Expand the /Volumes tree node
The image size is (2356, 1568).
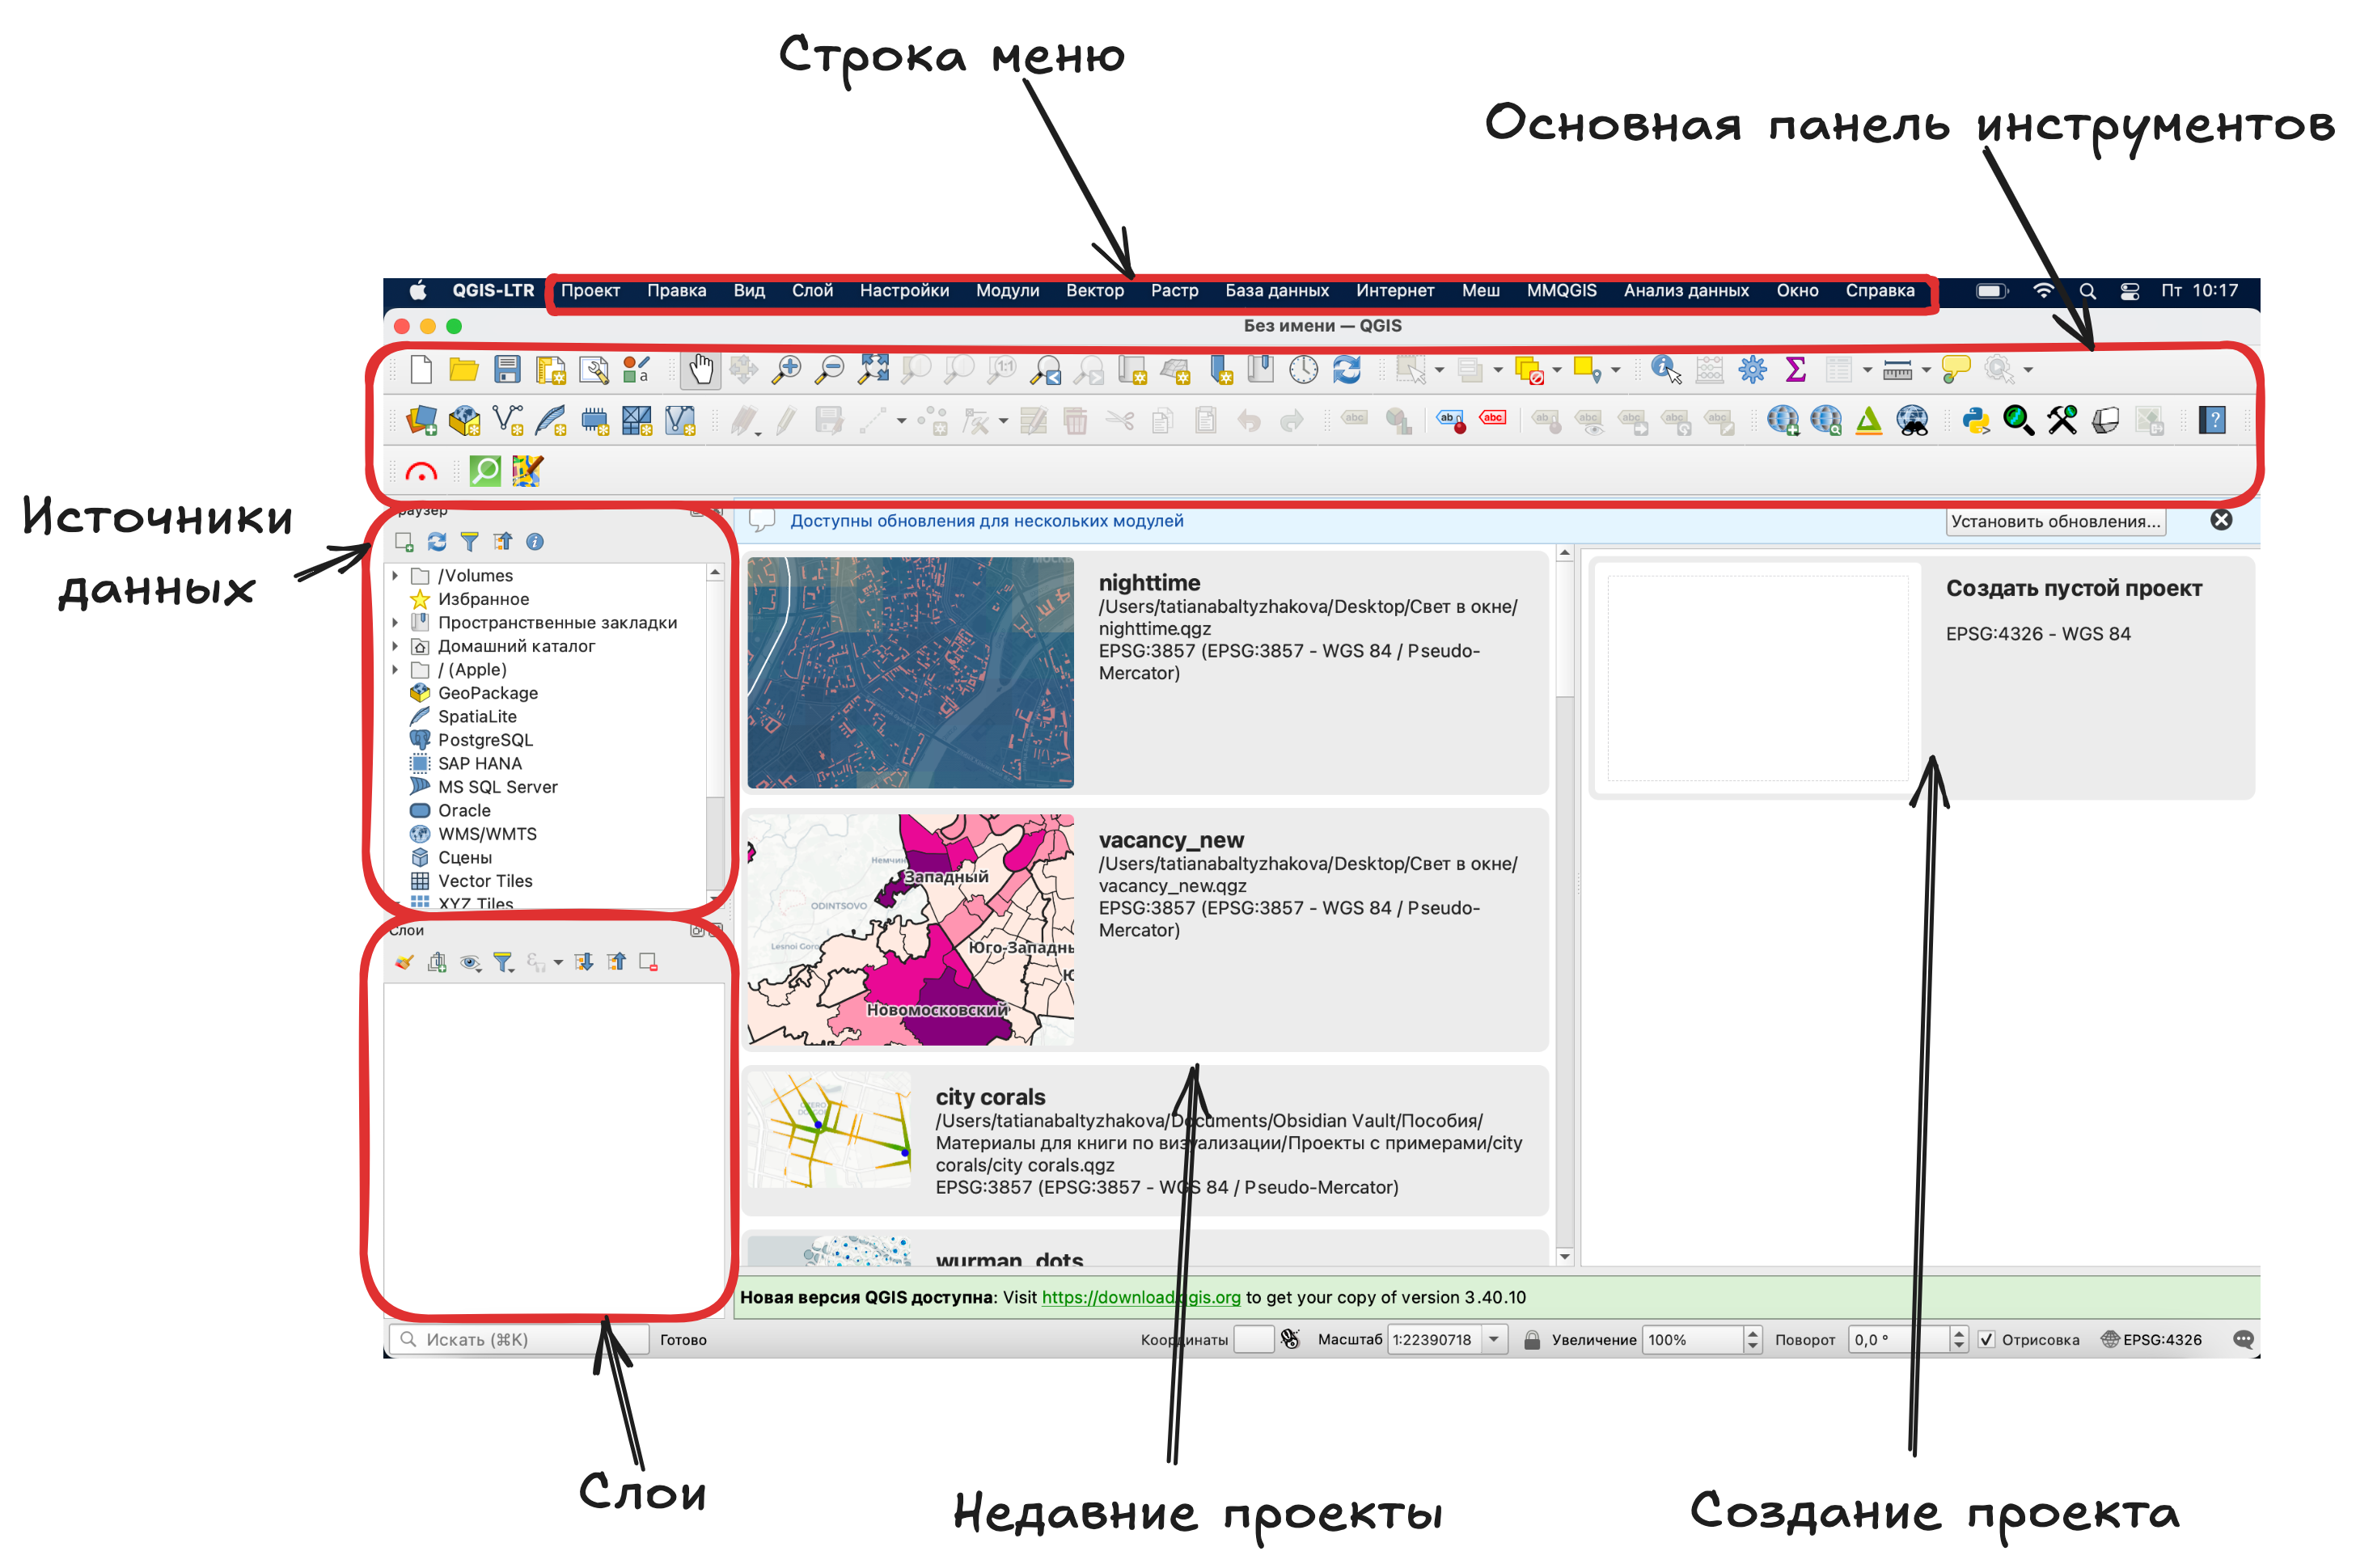pyautogui.click(x=396, y=576)
